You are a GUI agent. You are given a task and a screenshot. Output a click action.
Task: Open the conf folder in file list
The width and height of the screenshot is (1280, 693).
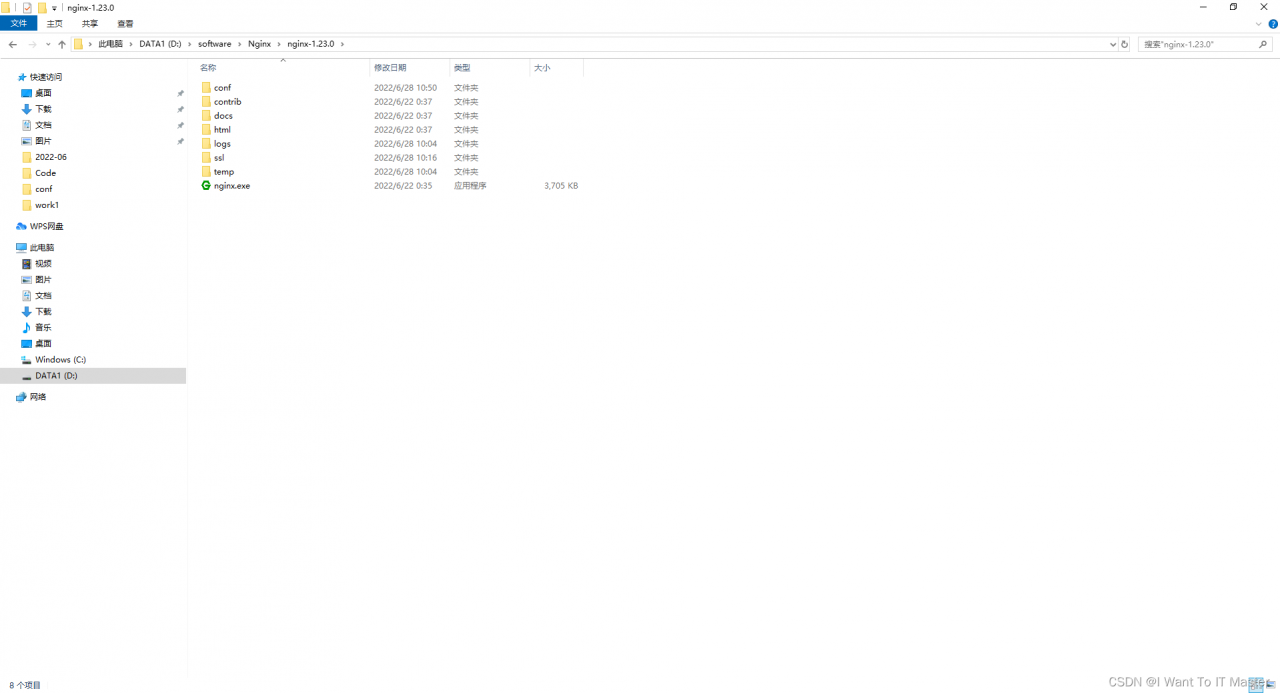pos(222,88)
